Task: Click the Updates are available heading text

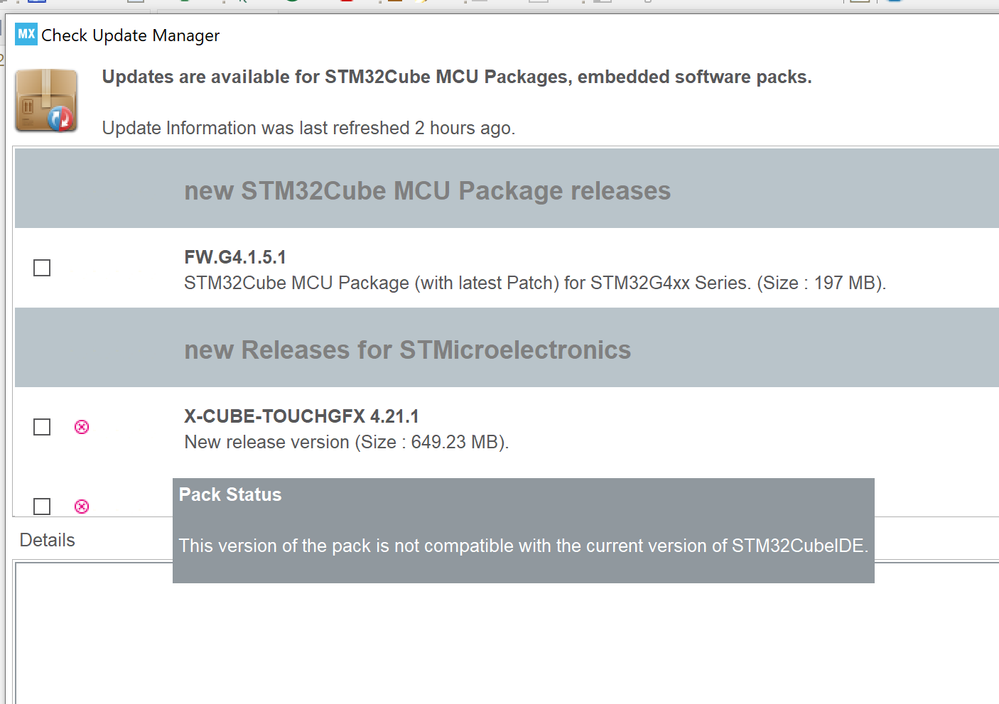Action: point(457,77)
